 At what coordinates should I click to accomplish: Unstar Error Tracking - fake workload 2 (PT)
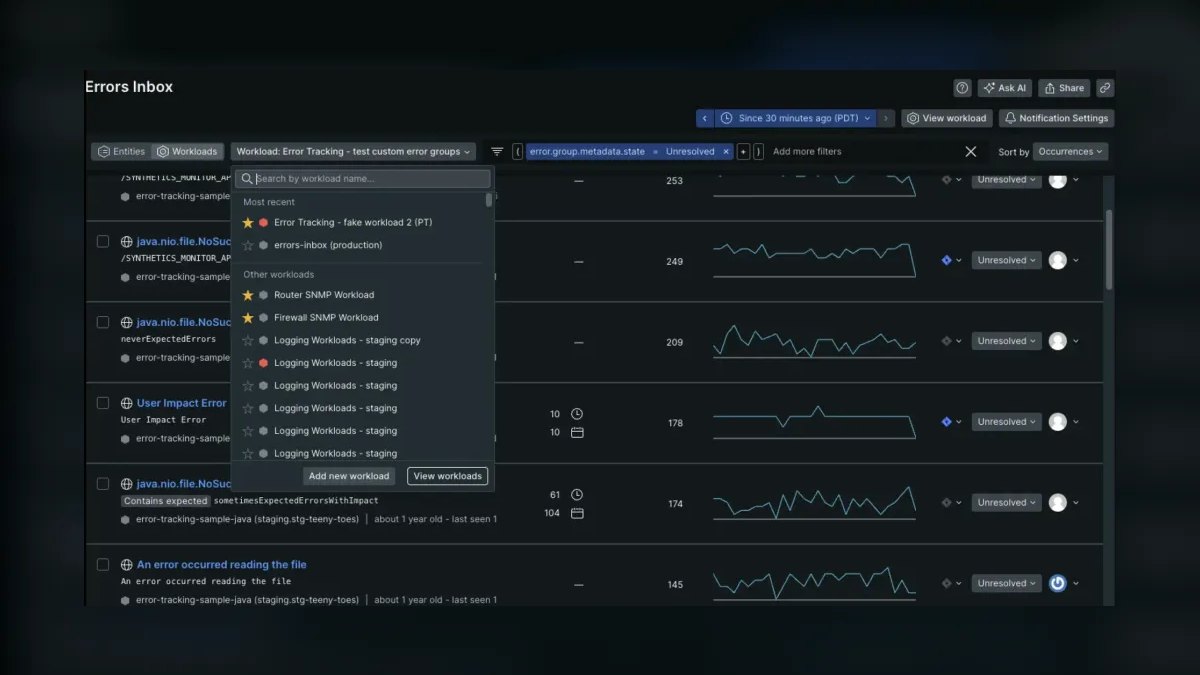pos(248,223)
